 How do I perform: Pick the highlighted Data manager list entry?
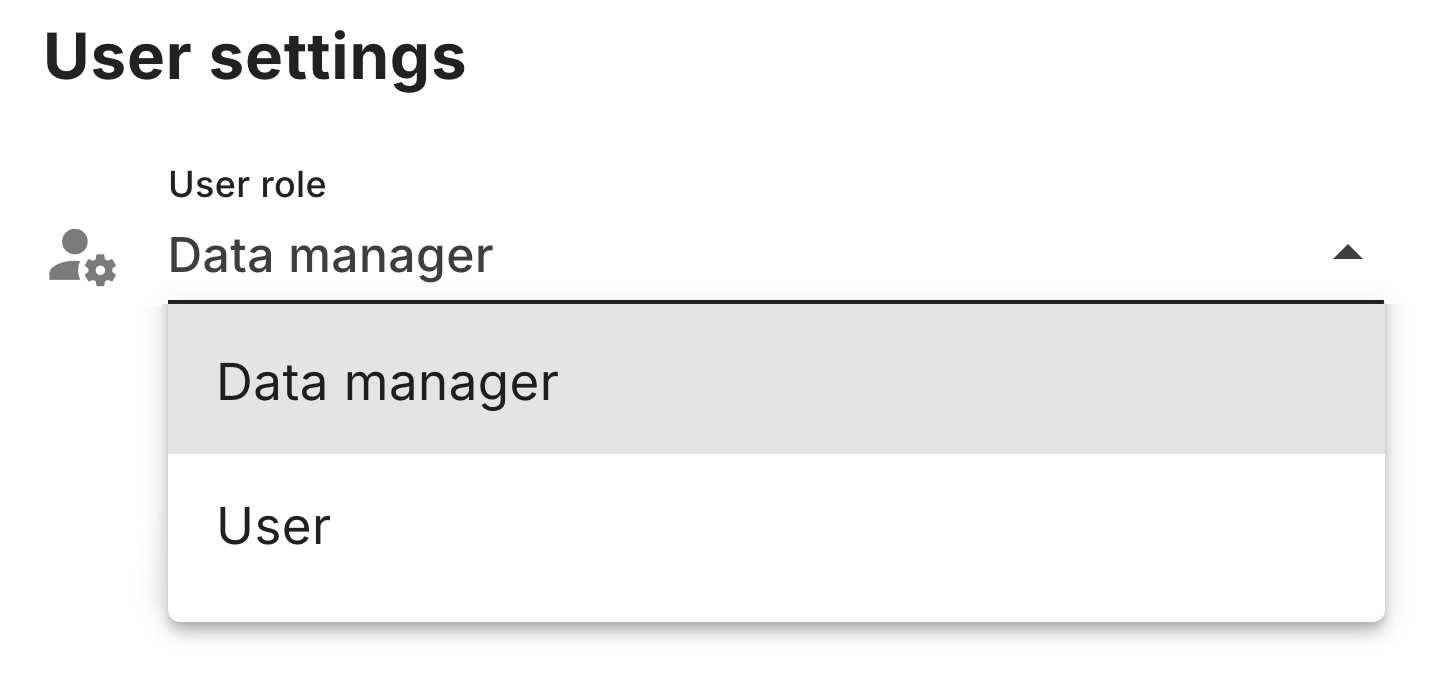click(776, 382)
